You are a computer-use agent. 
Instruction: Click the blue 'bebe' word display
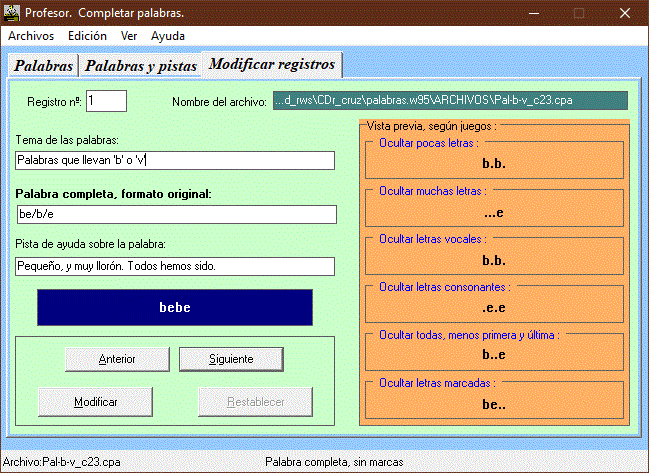pos(175,307)
